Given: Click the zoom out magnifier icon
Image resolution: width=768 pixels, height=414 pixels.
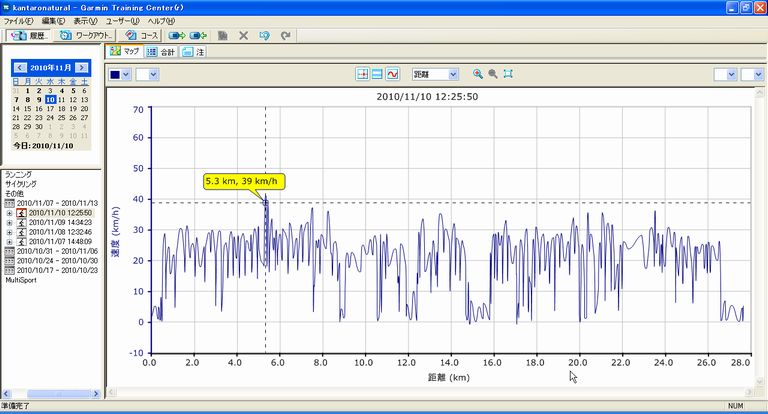Looking at the screenshot, I should (493, 74).
